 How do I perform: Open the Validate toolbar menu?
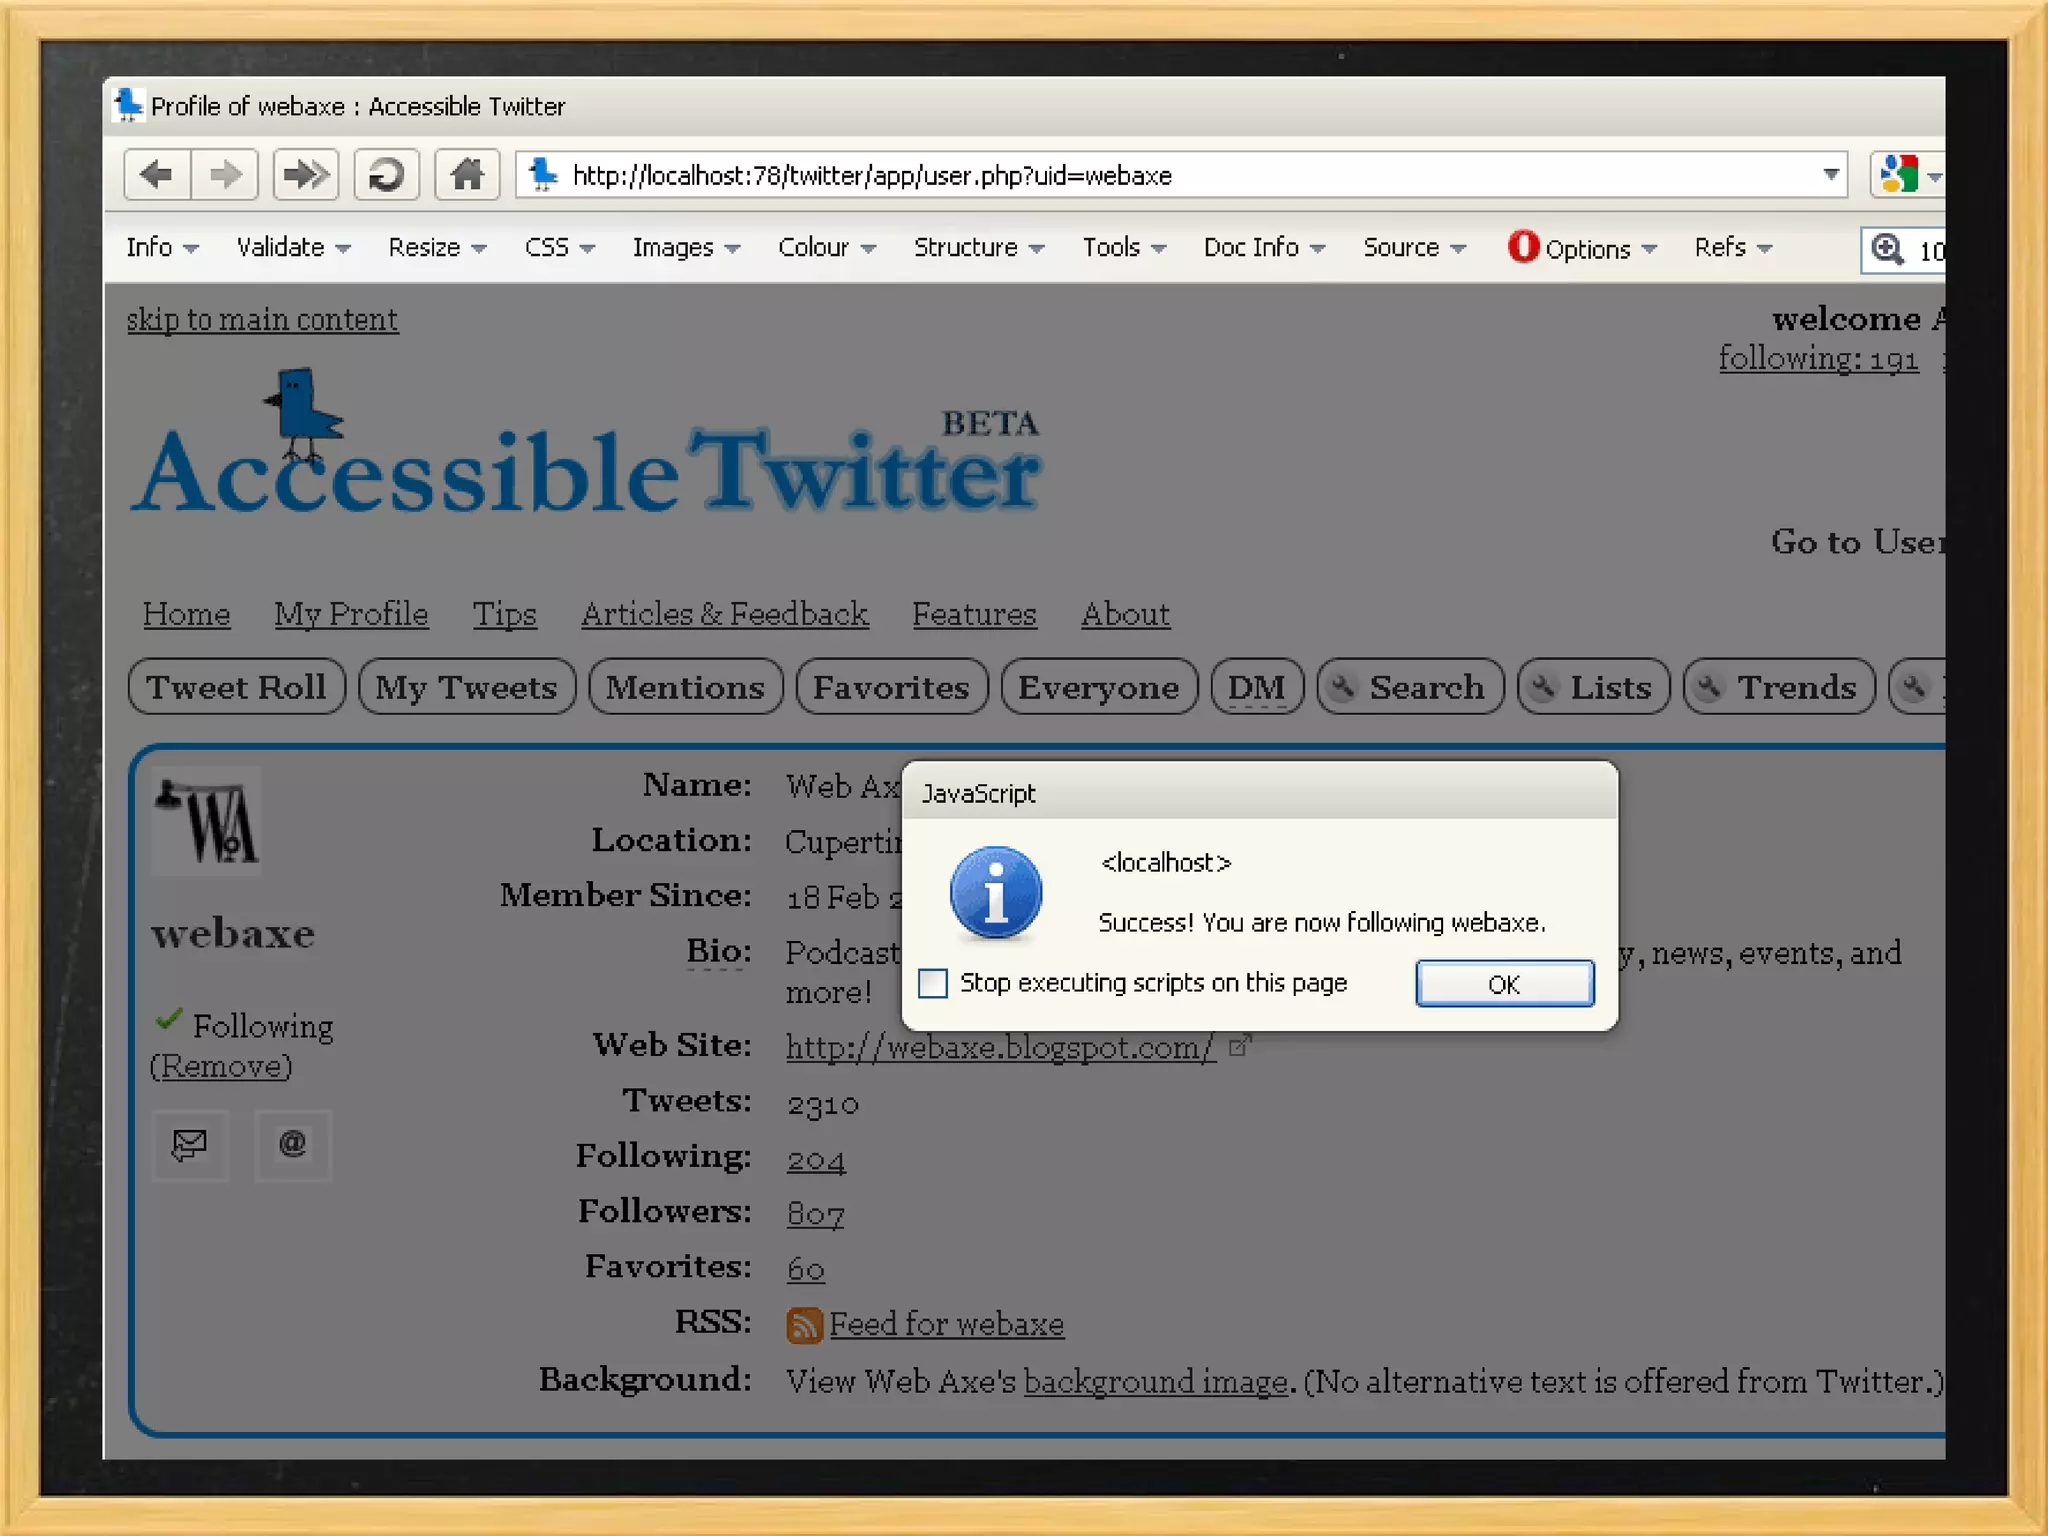point(293,247)
